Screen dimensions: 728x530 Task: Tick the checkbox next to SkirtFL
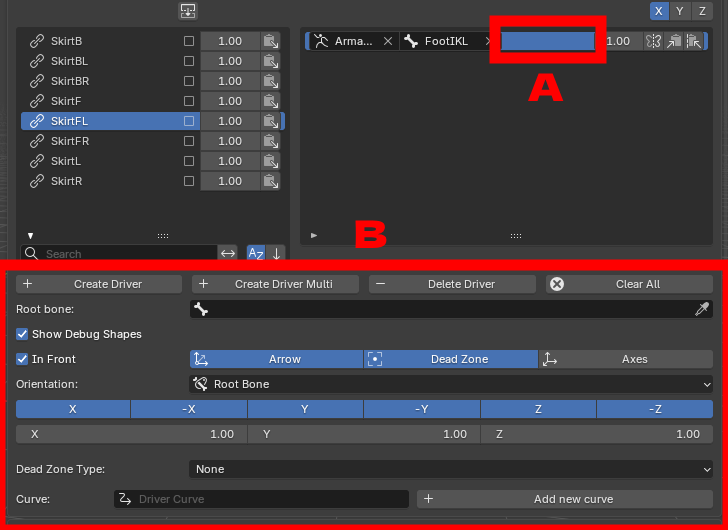tap(188, 121)
